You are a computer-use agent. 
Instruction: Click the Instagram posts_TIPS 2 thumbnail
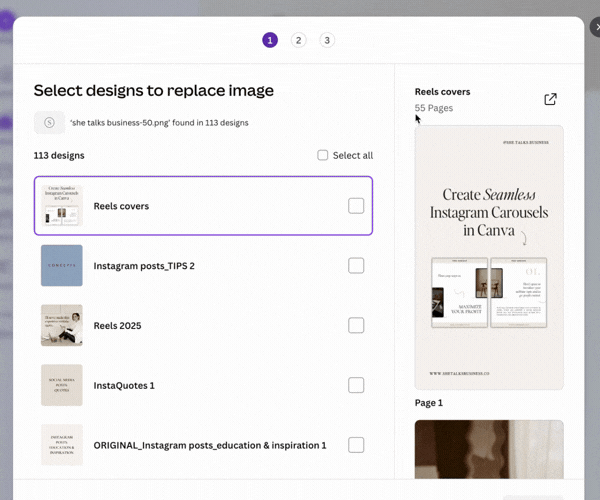pos(62,266)
